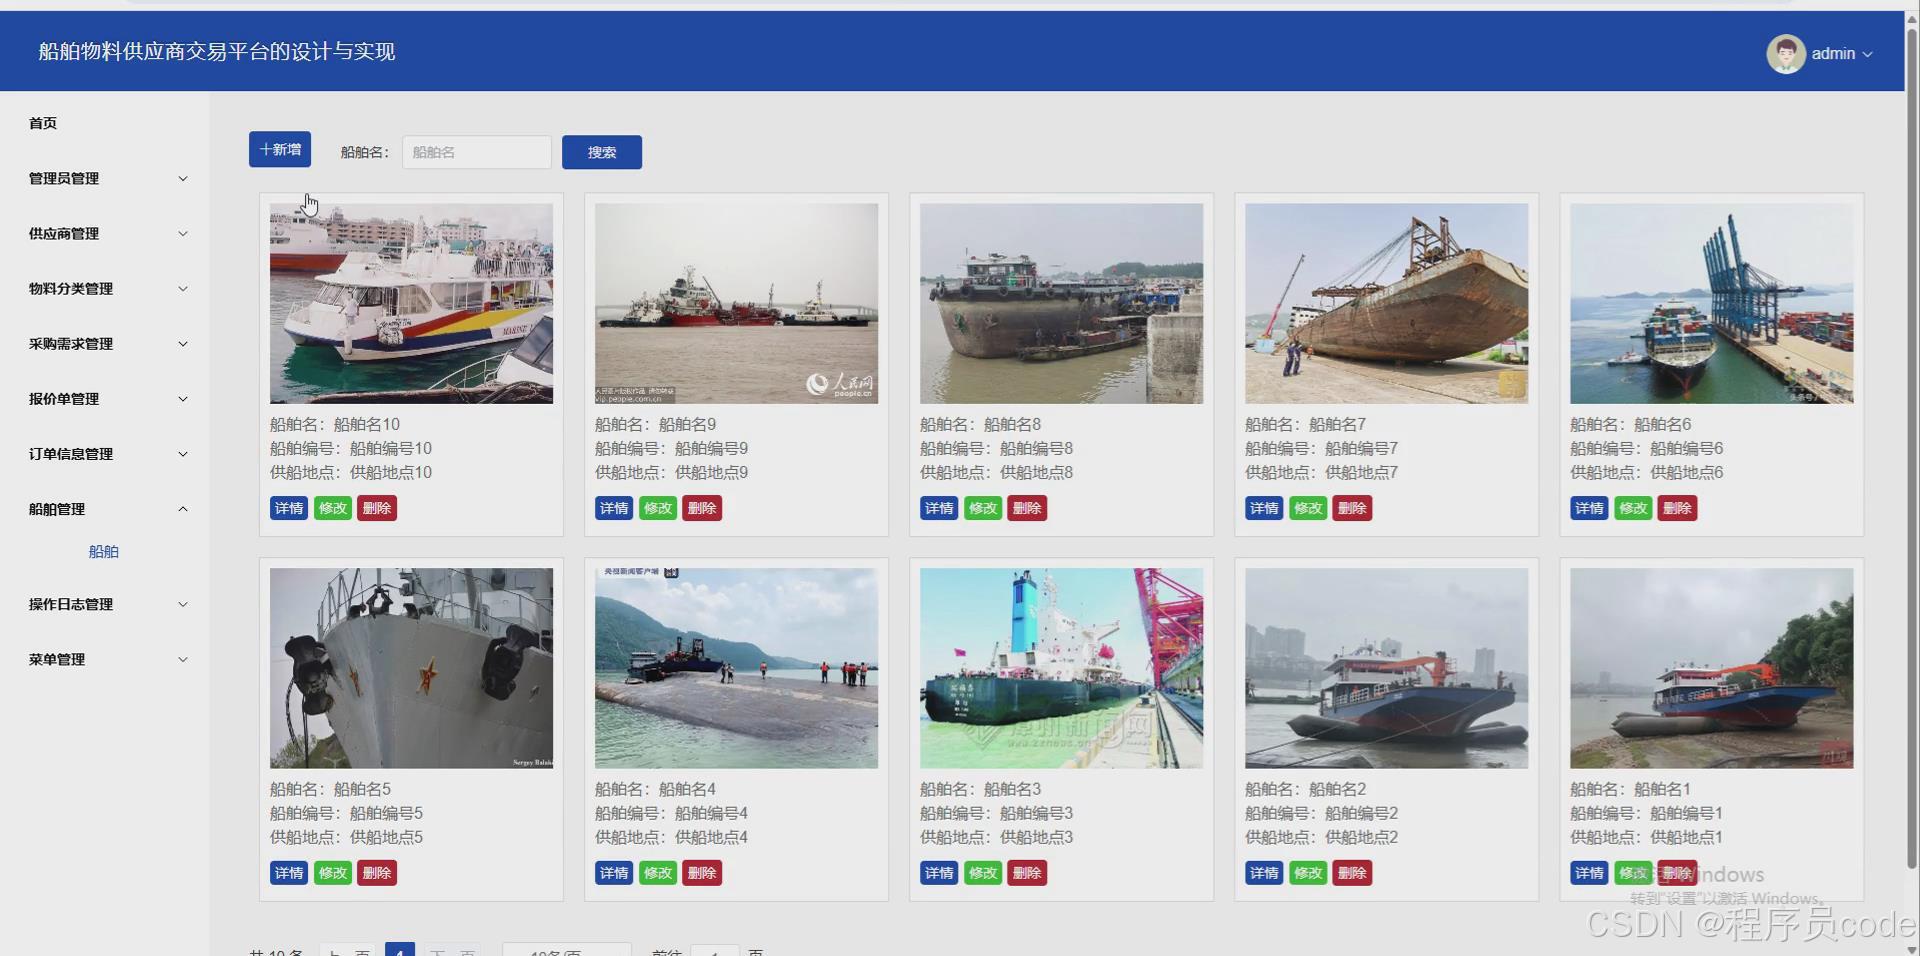Open the 船舶名5 ship photo
1920x956 pixels.
pyautogui.click(x=411, y=668)
